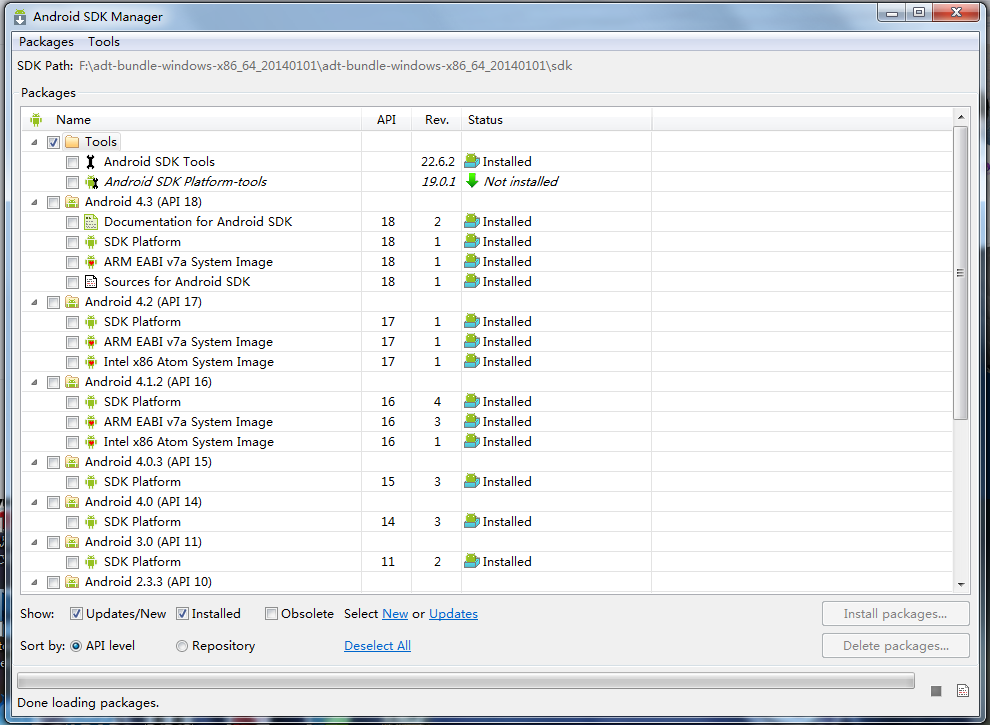
Task: Click the API 11 SDK Platform android icon
Action: click(x=91, y=561)
